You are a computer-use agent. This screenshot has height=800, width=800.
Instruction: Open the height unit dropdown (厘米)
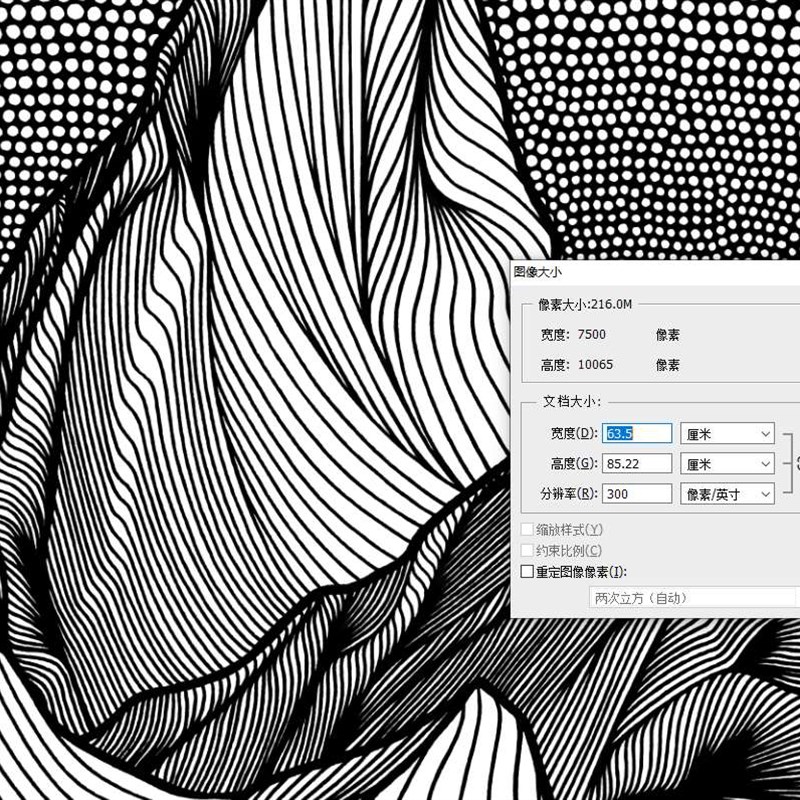click(727, 464)
